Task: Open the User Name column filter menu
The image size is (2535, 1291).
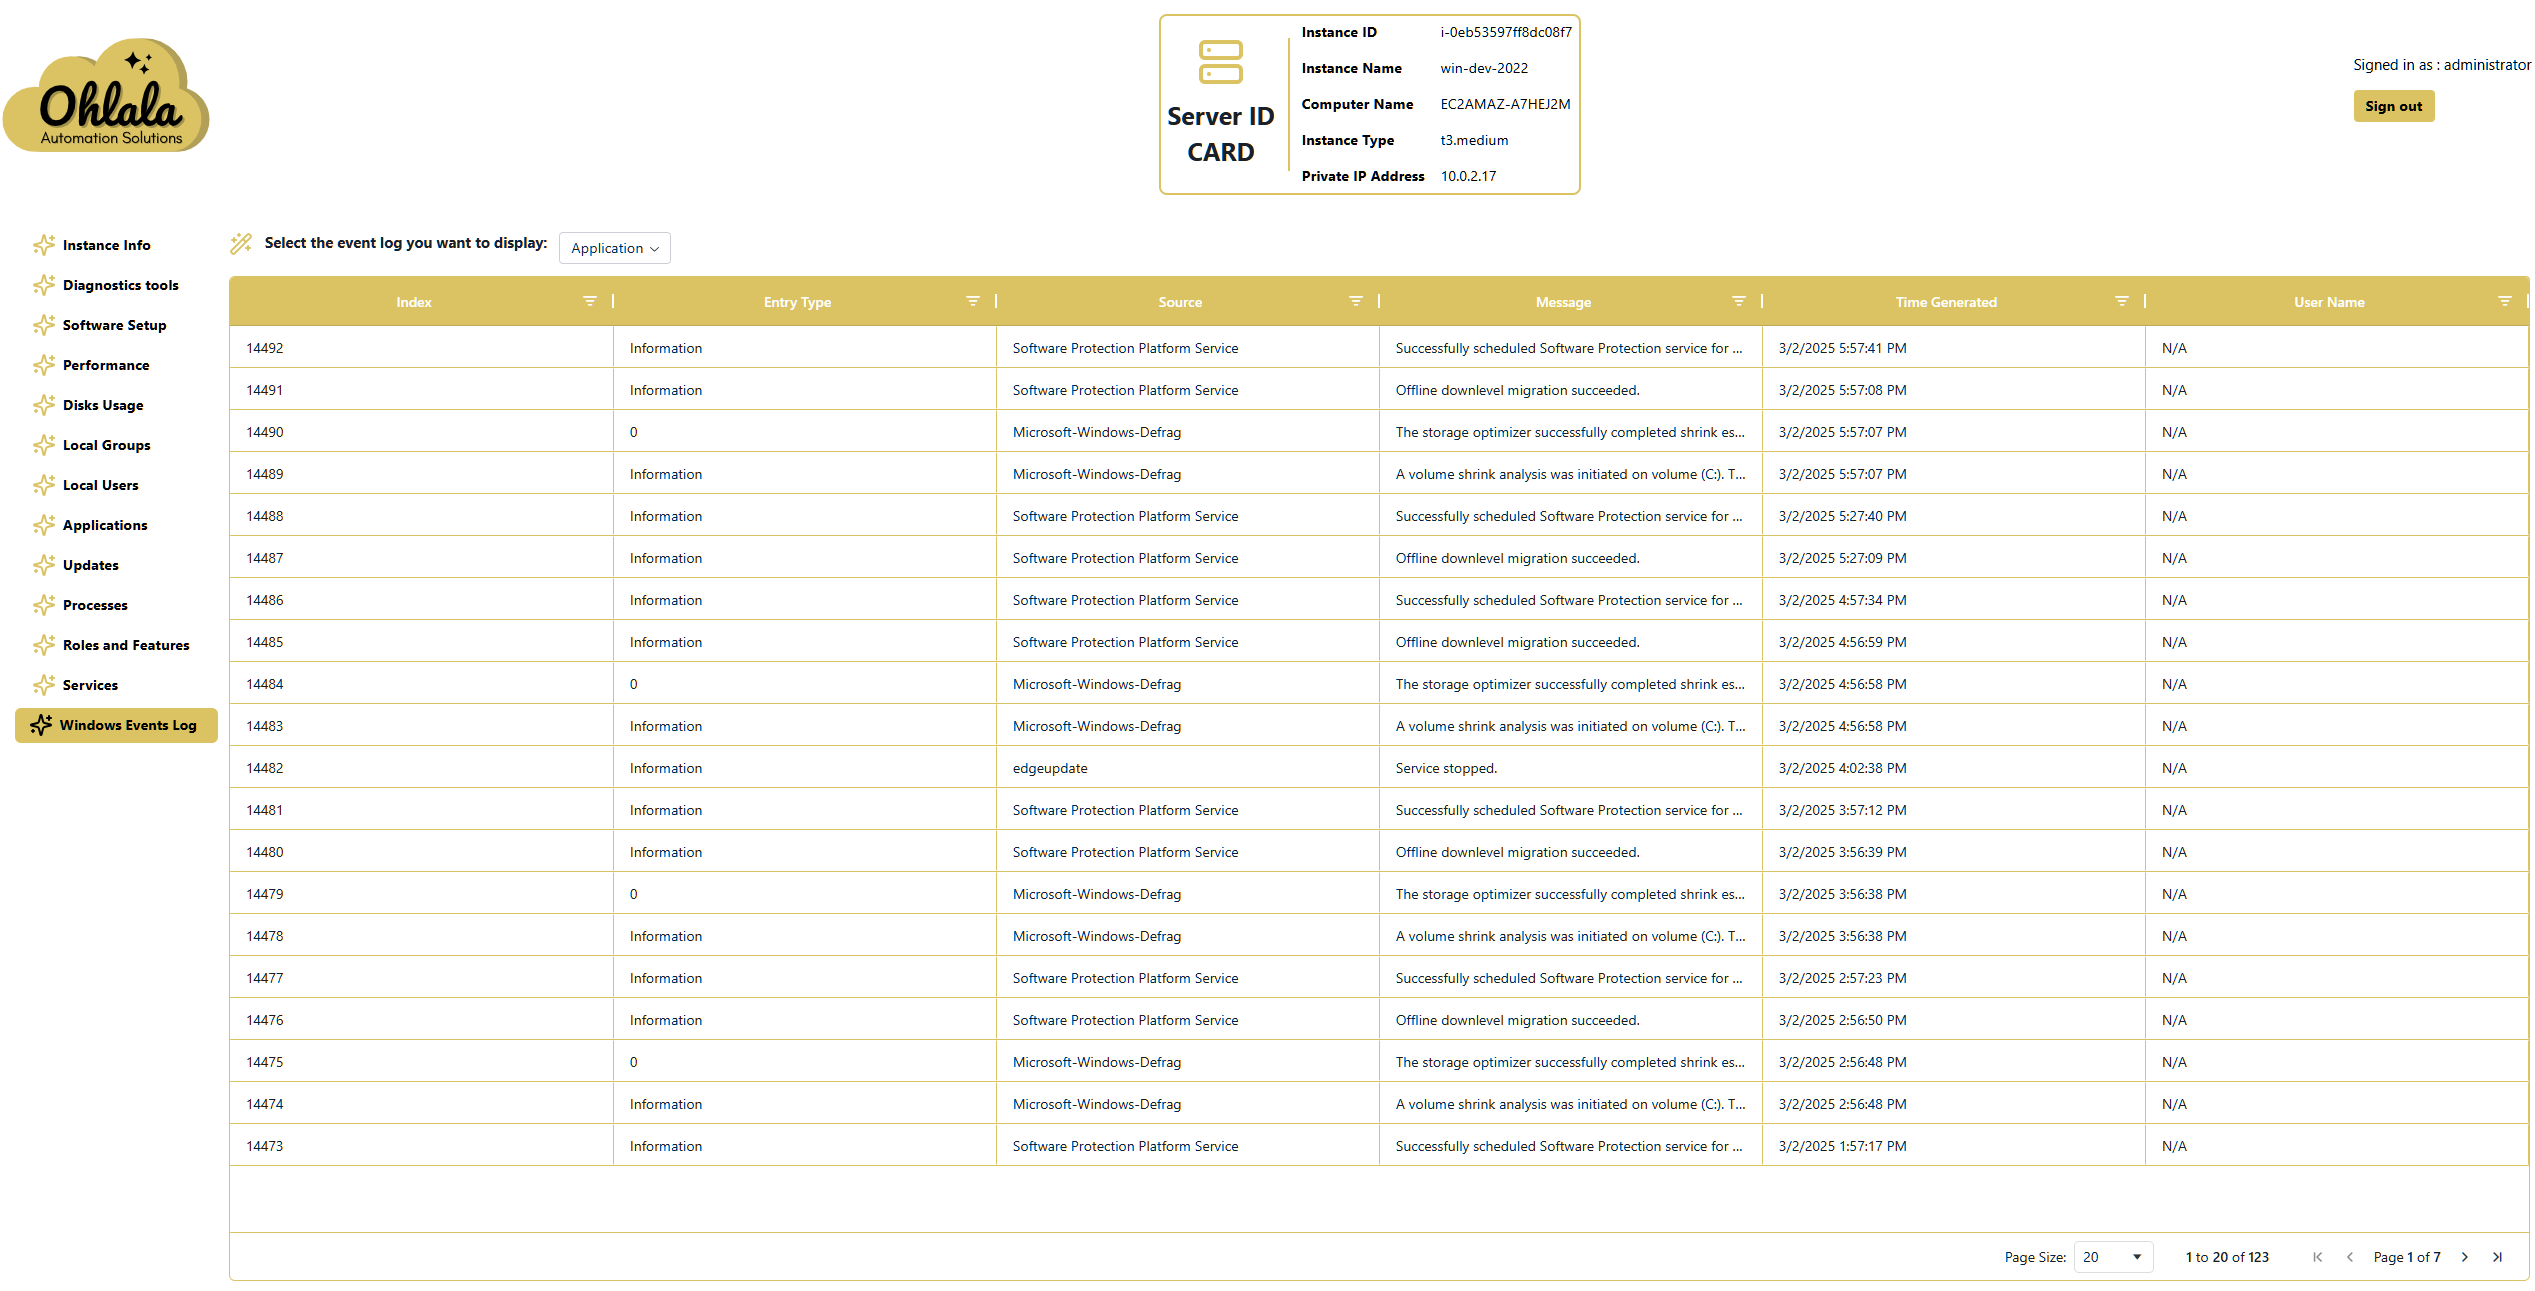Action: (2505, 301)
